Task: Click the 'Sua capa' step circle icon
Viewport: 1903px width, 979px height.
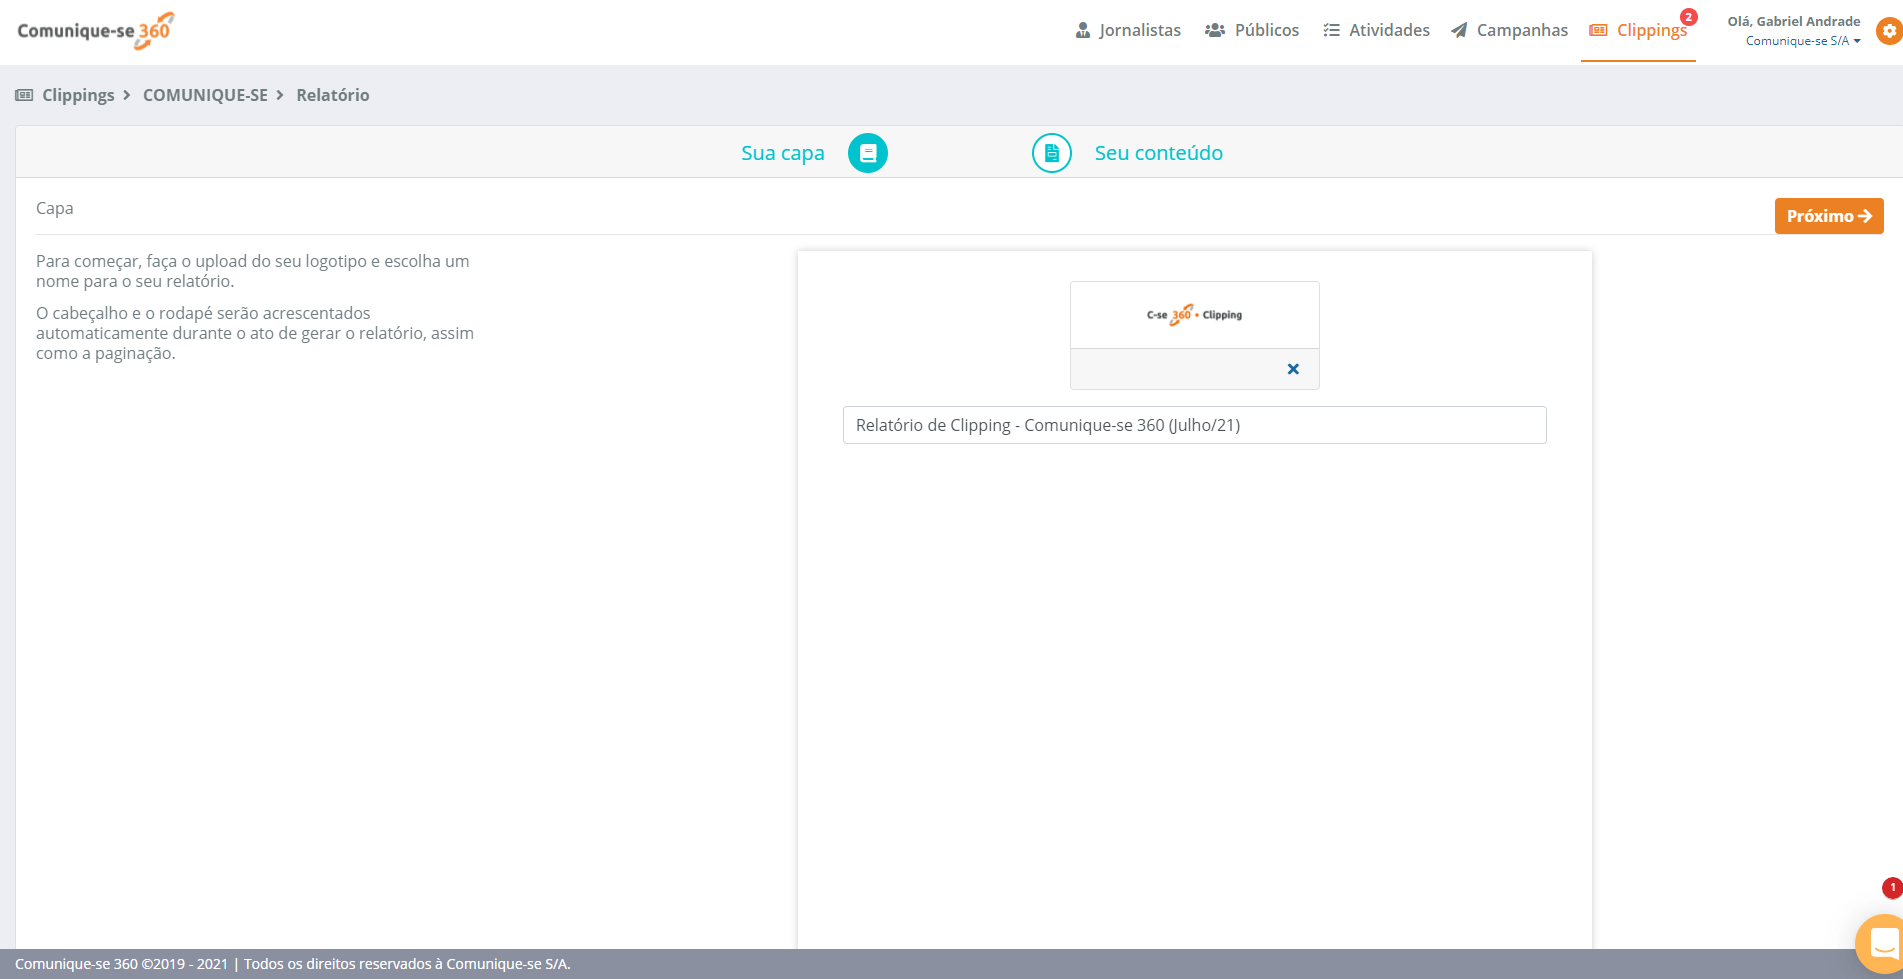Action: (x=867, y=153)
